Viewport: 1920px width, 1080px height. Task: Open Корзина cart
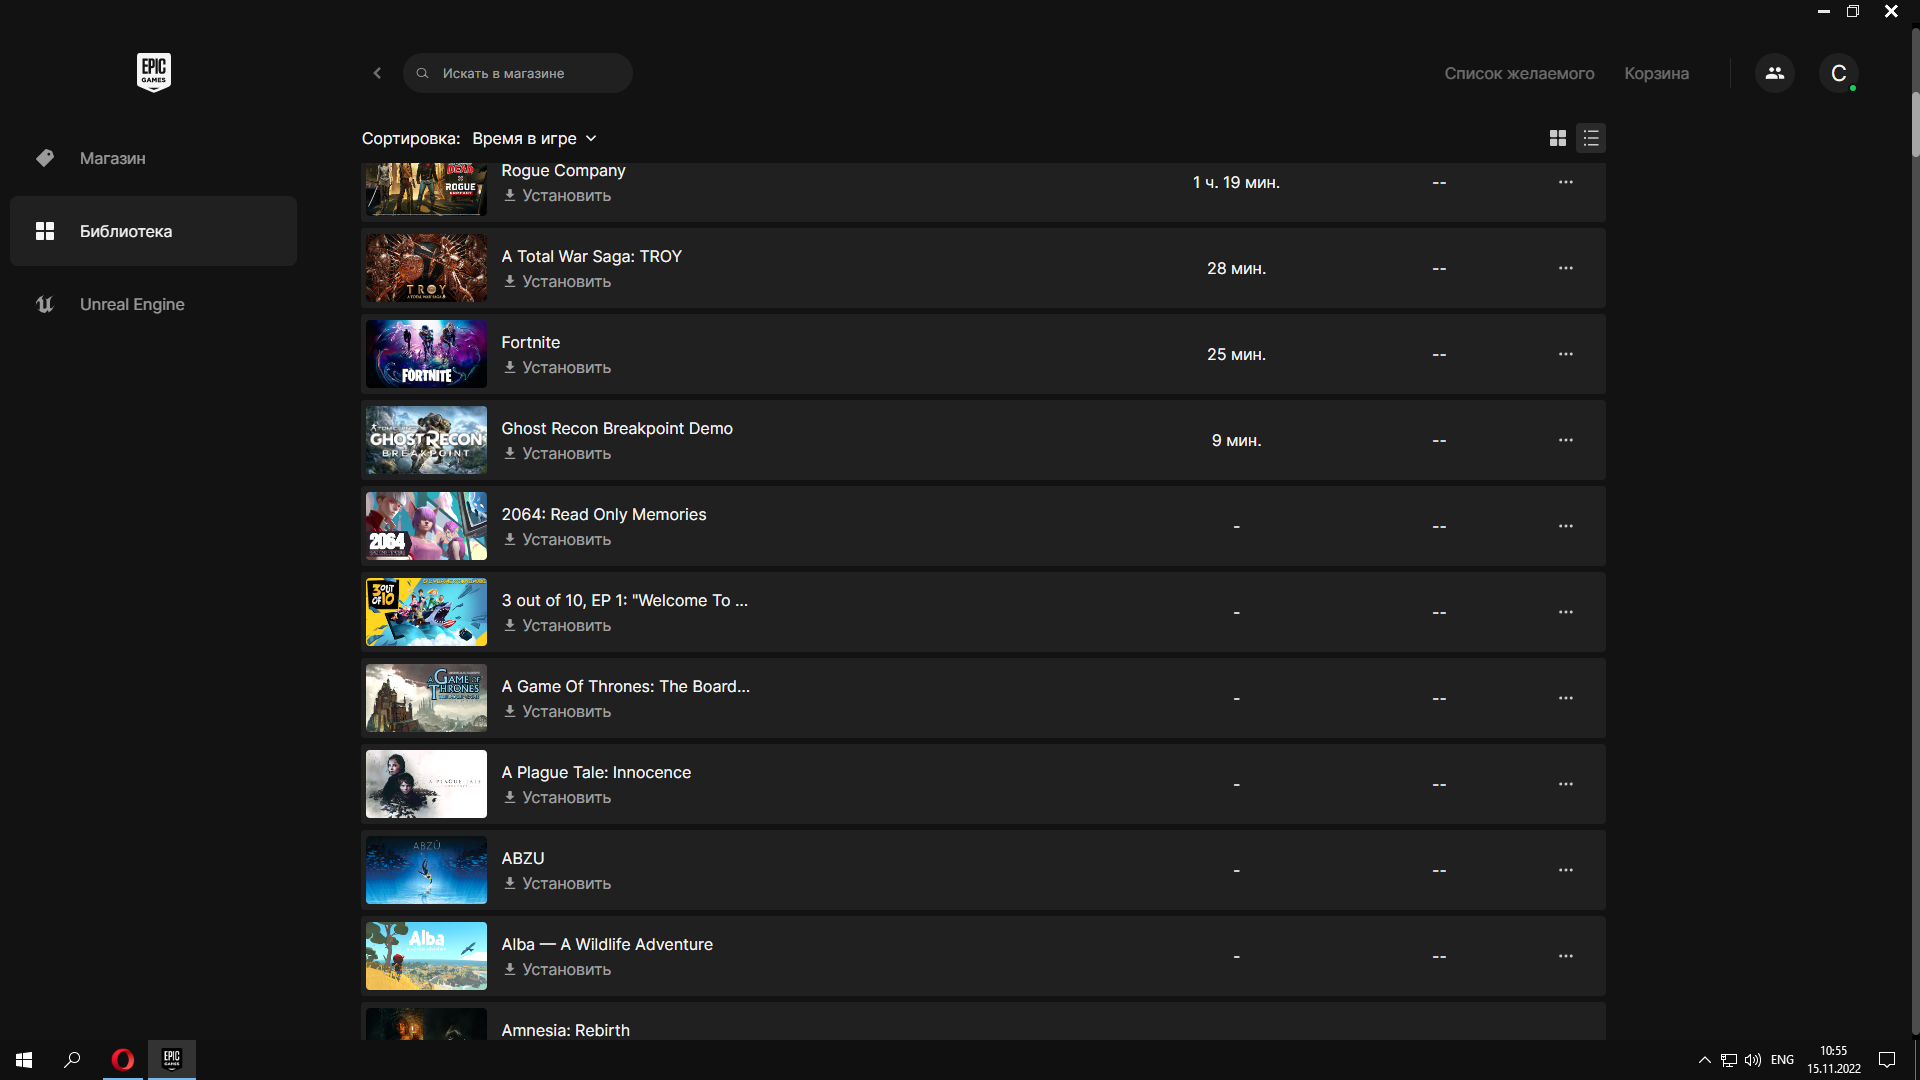point(1656,73)
